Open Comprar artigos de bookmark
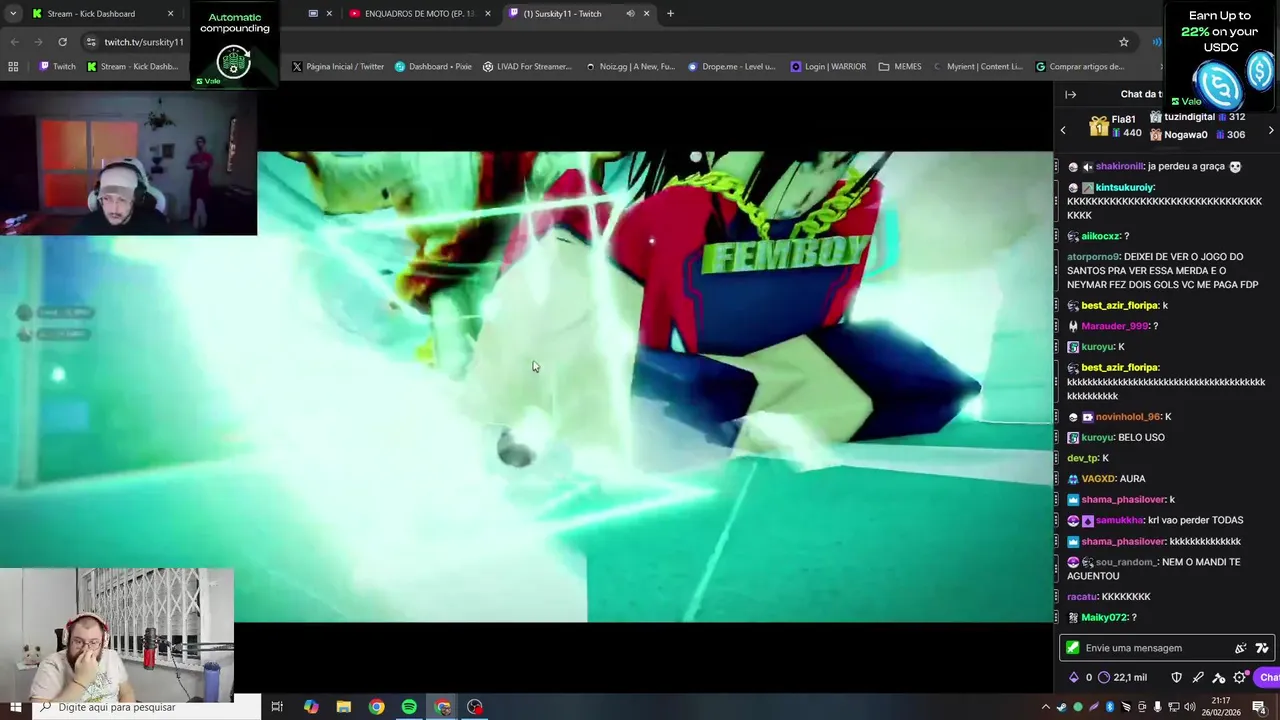 (x=1080, y=67)
